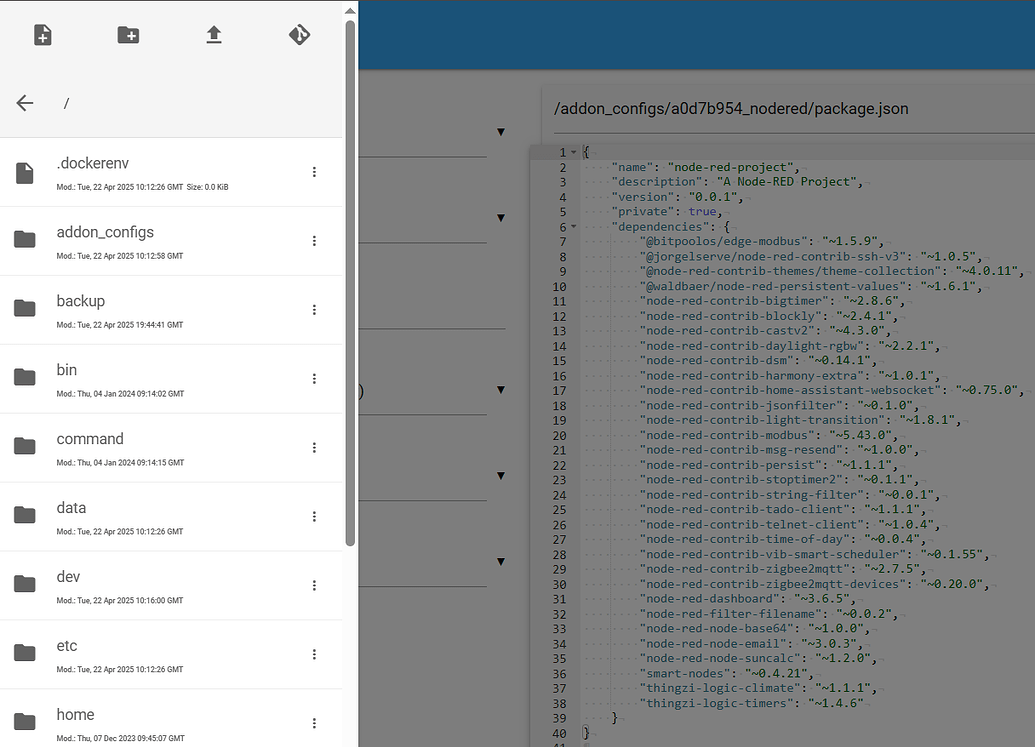
Task: Click the bin folder icon
Action: [24, 377]
